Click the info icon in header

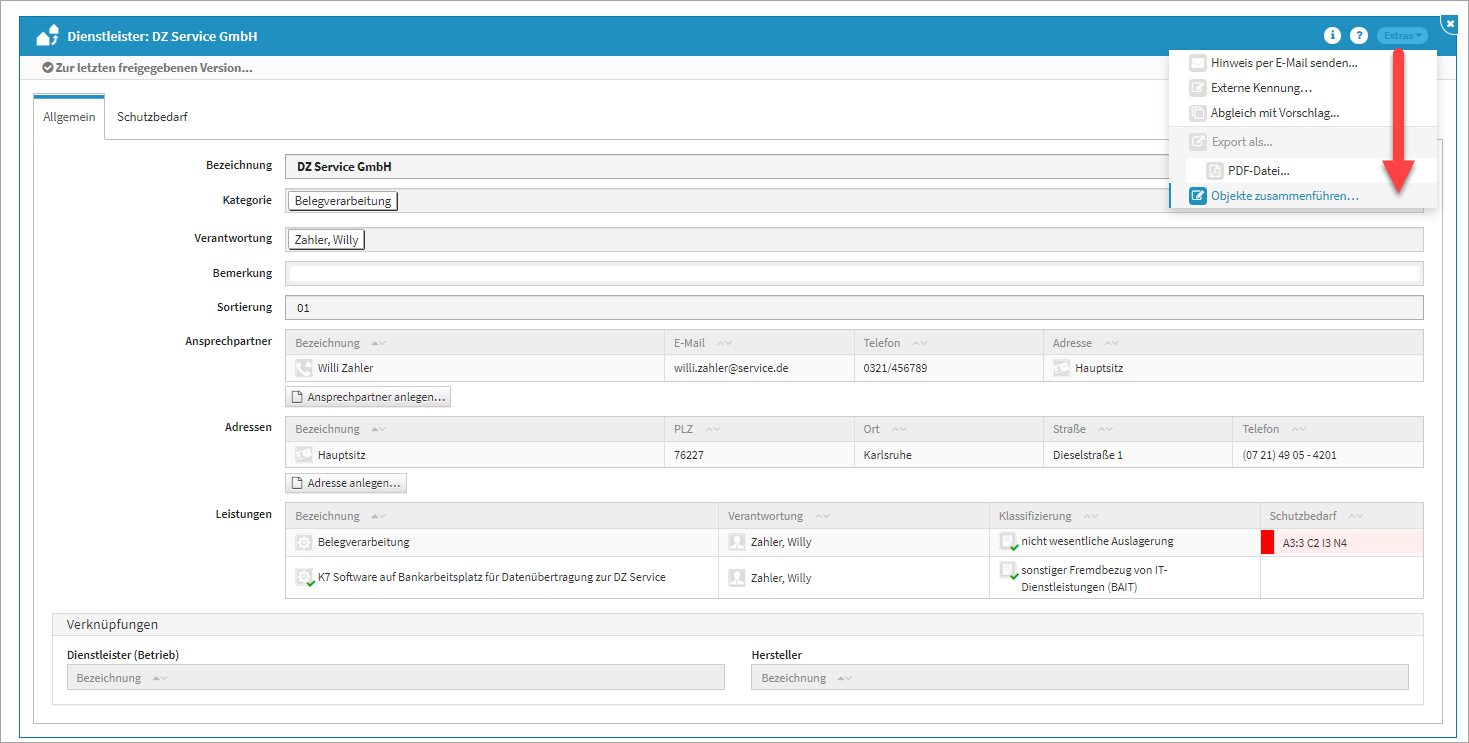pyautogui.click(x=1332, y=36)
